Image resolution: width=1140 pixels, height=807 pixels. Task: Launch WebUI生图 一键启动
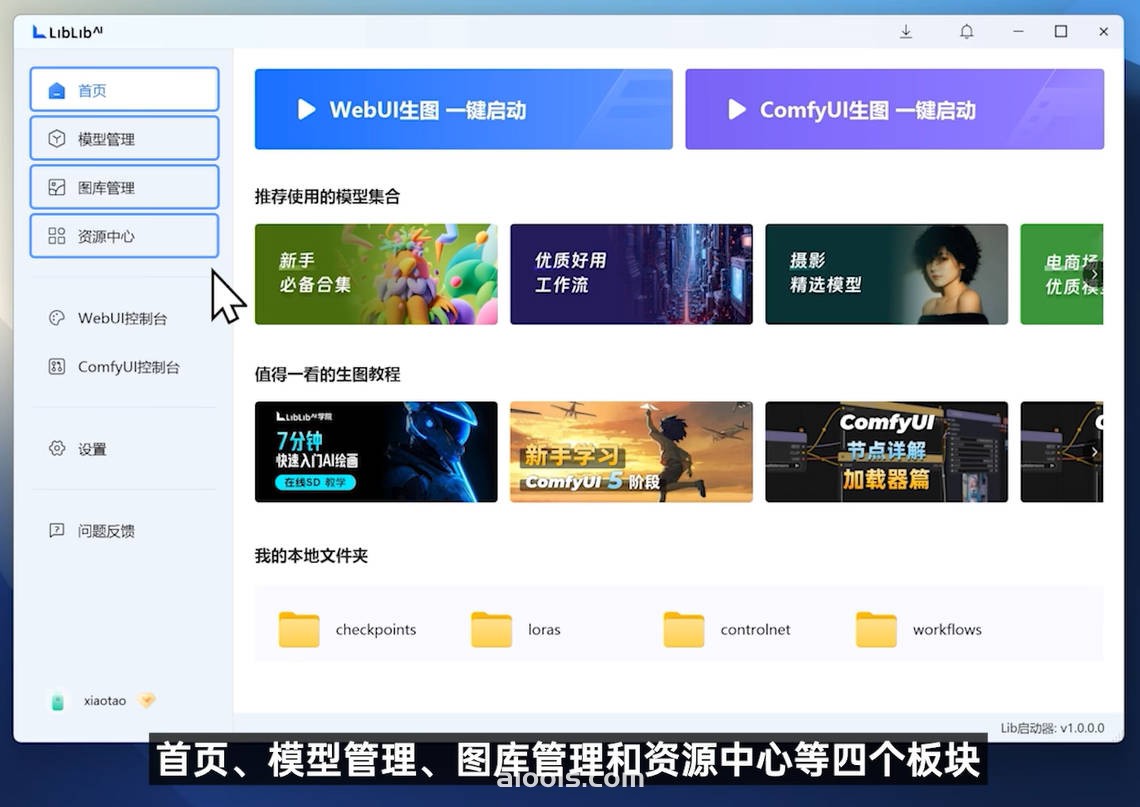[x=464, y=109]
